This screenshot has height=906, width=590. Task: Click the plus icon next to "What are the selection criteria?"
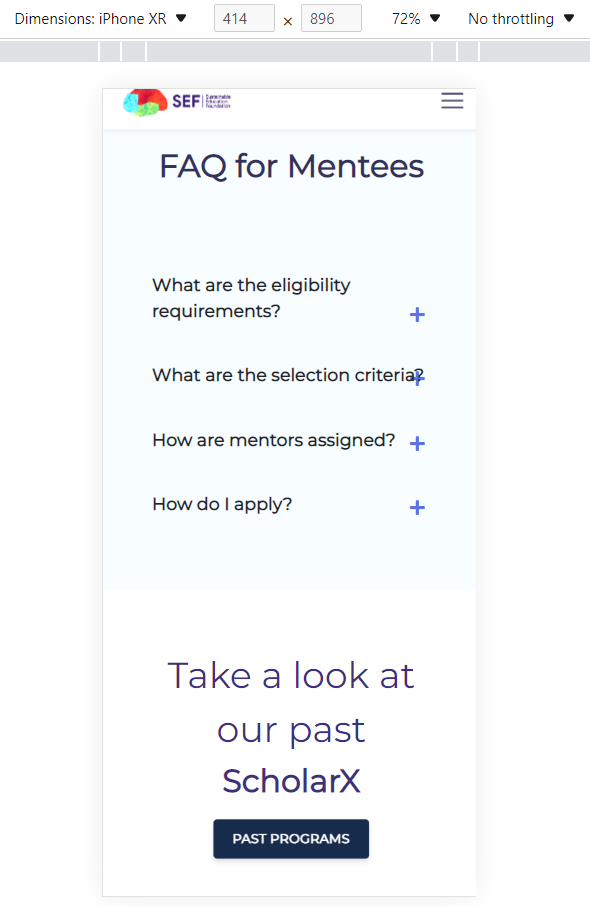[417, 376]
